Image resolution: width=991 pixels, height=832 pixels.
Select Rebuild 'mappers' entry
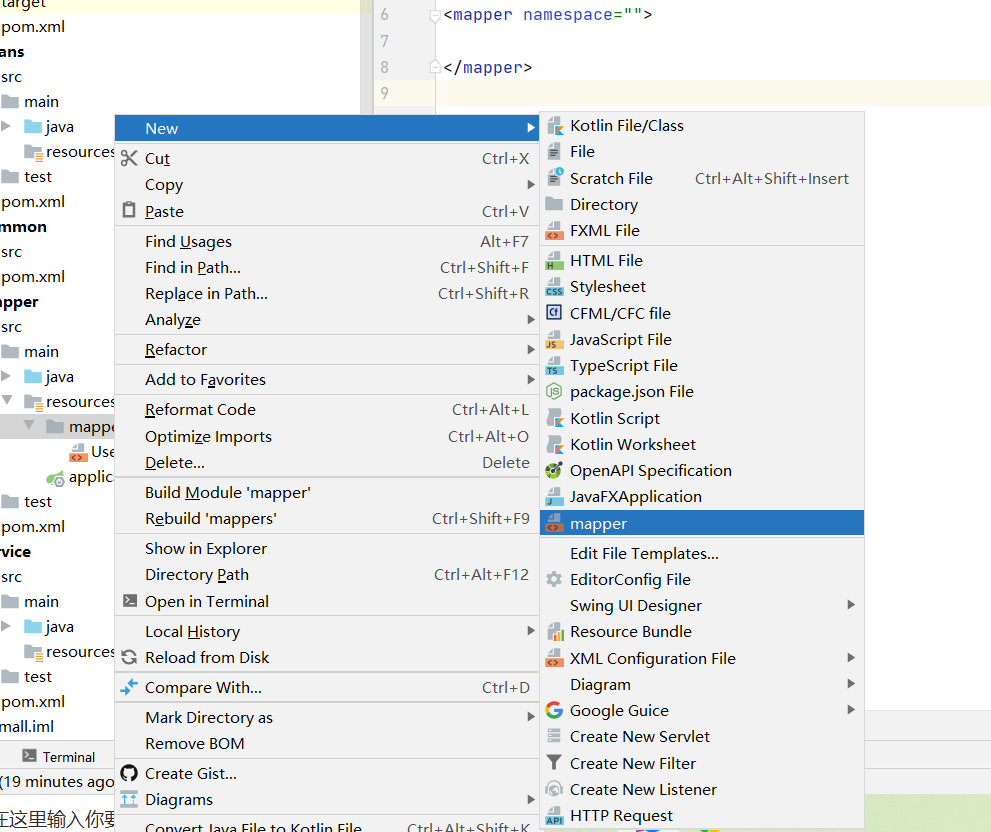click(327, 519)
